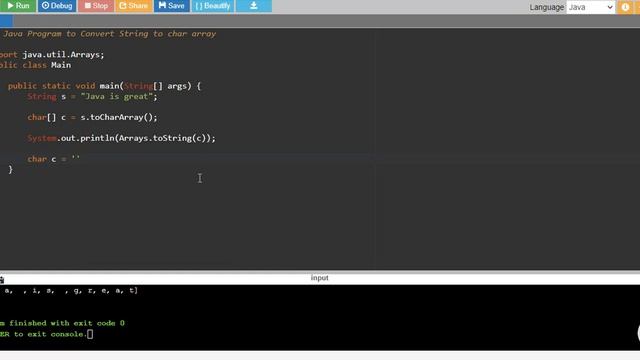Beautify the code formatting
Image resolution: width=640 pixels, height=360 pixels.
213,6
